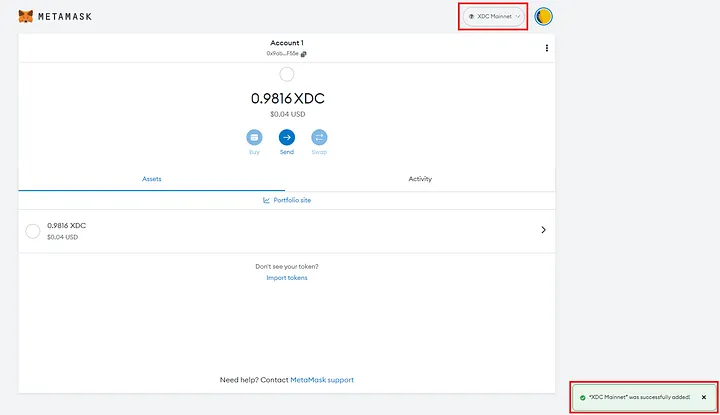The image size is (720, 415).
Task: Click the Account 1 name label
Action: point(286,44)
